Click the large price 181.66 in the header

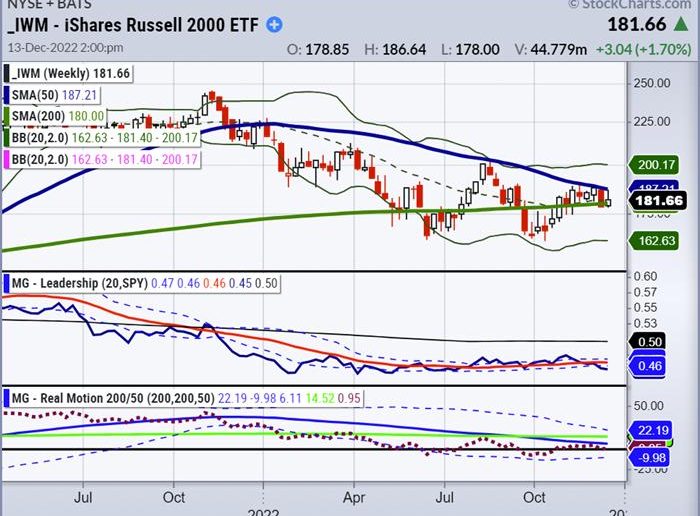pos(637,24)
